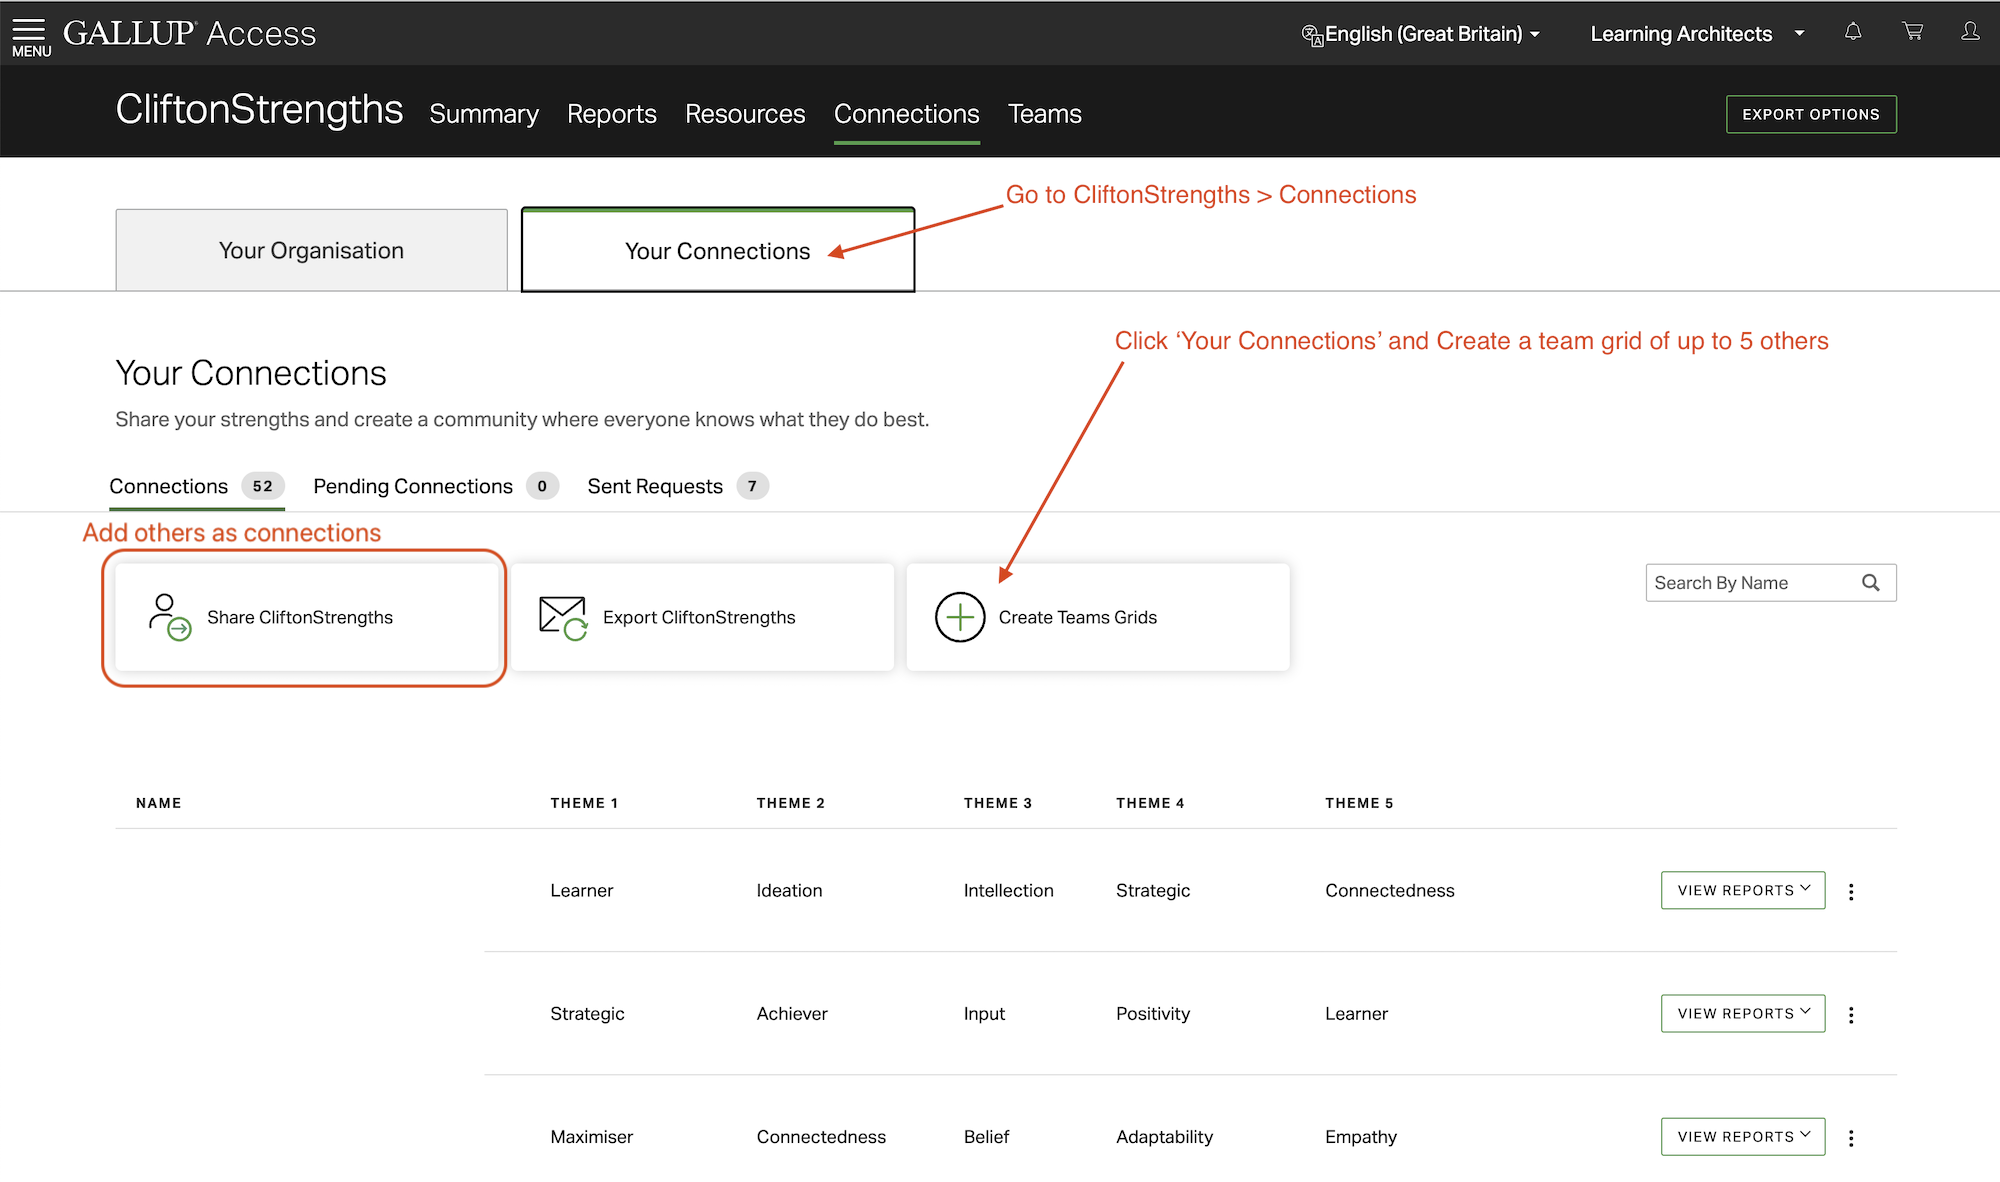The height and width of the screenshot is (1182, 2000).
Task: Expand View Reports for Learner row
Action: pyautogui.click(x=1742, y=890)
